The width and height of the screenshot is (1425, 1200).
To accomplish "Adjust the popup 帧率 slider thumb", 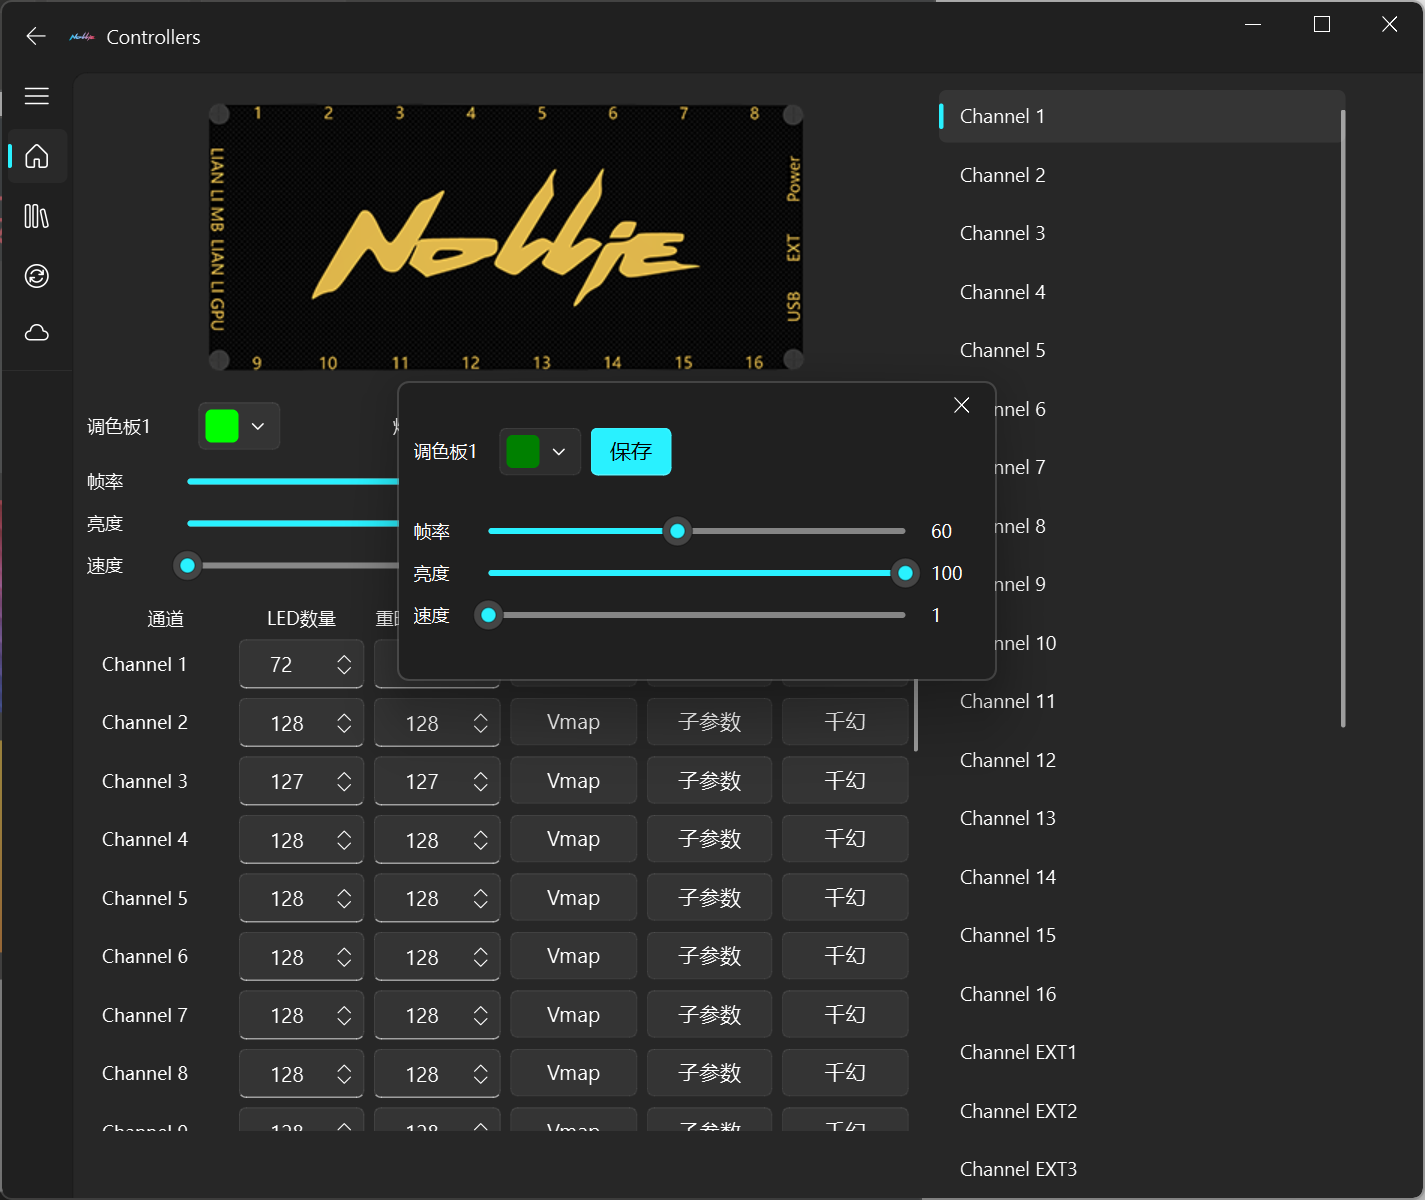I will click(678, 531).
